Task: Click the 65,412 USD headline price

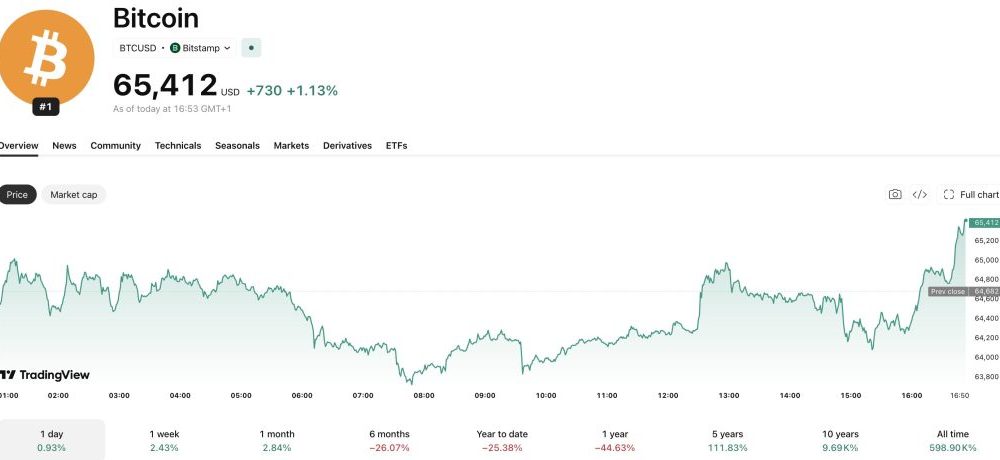Action: 177,85
